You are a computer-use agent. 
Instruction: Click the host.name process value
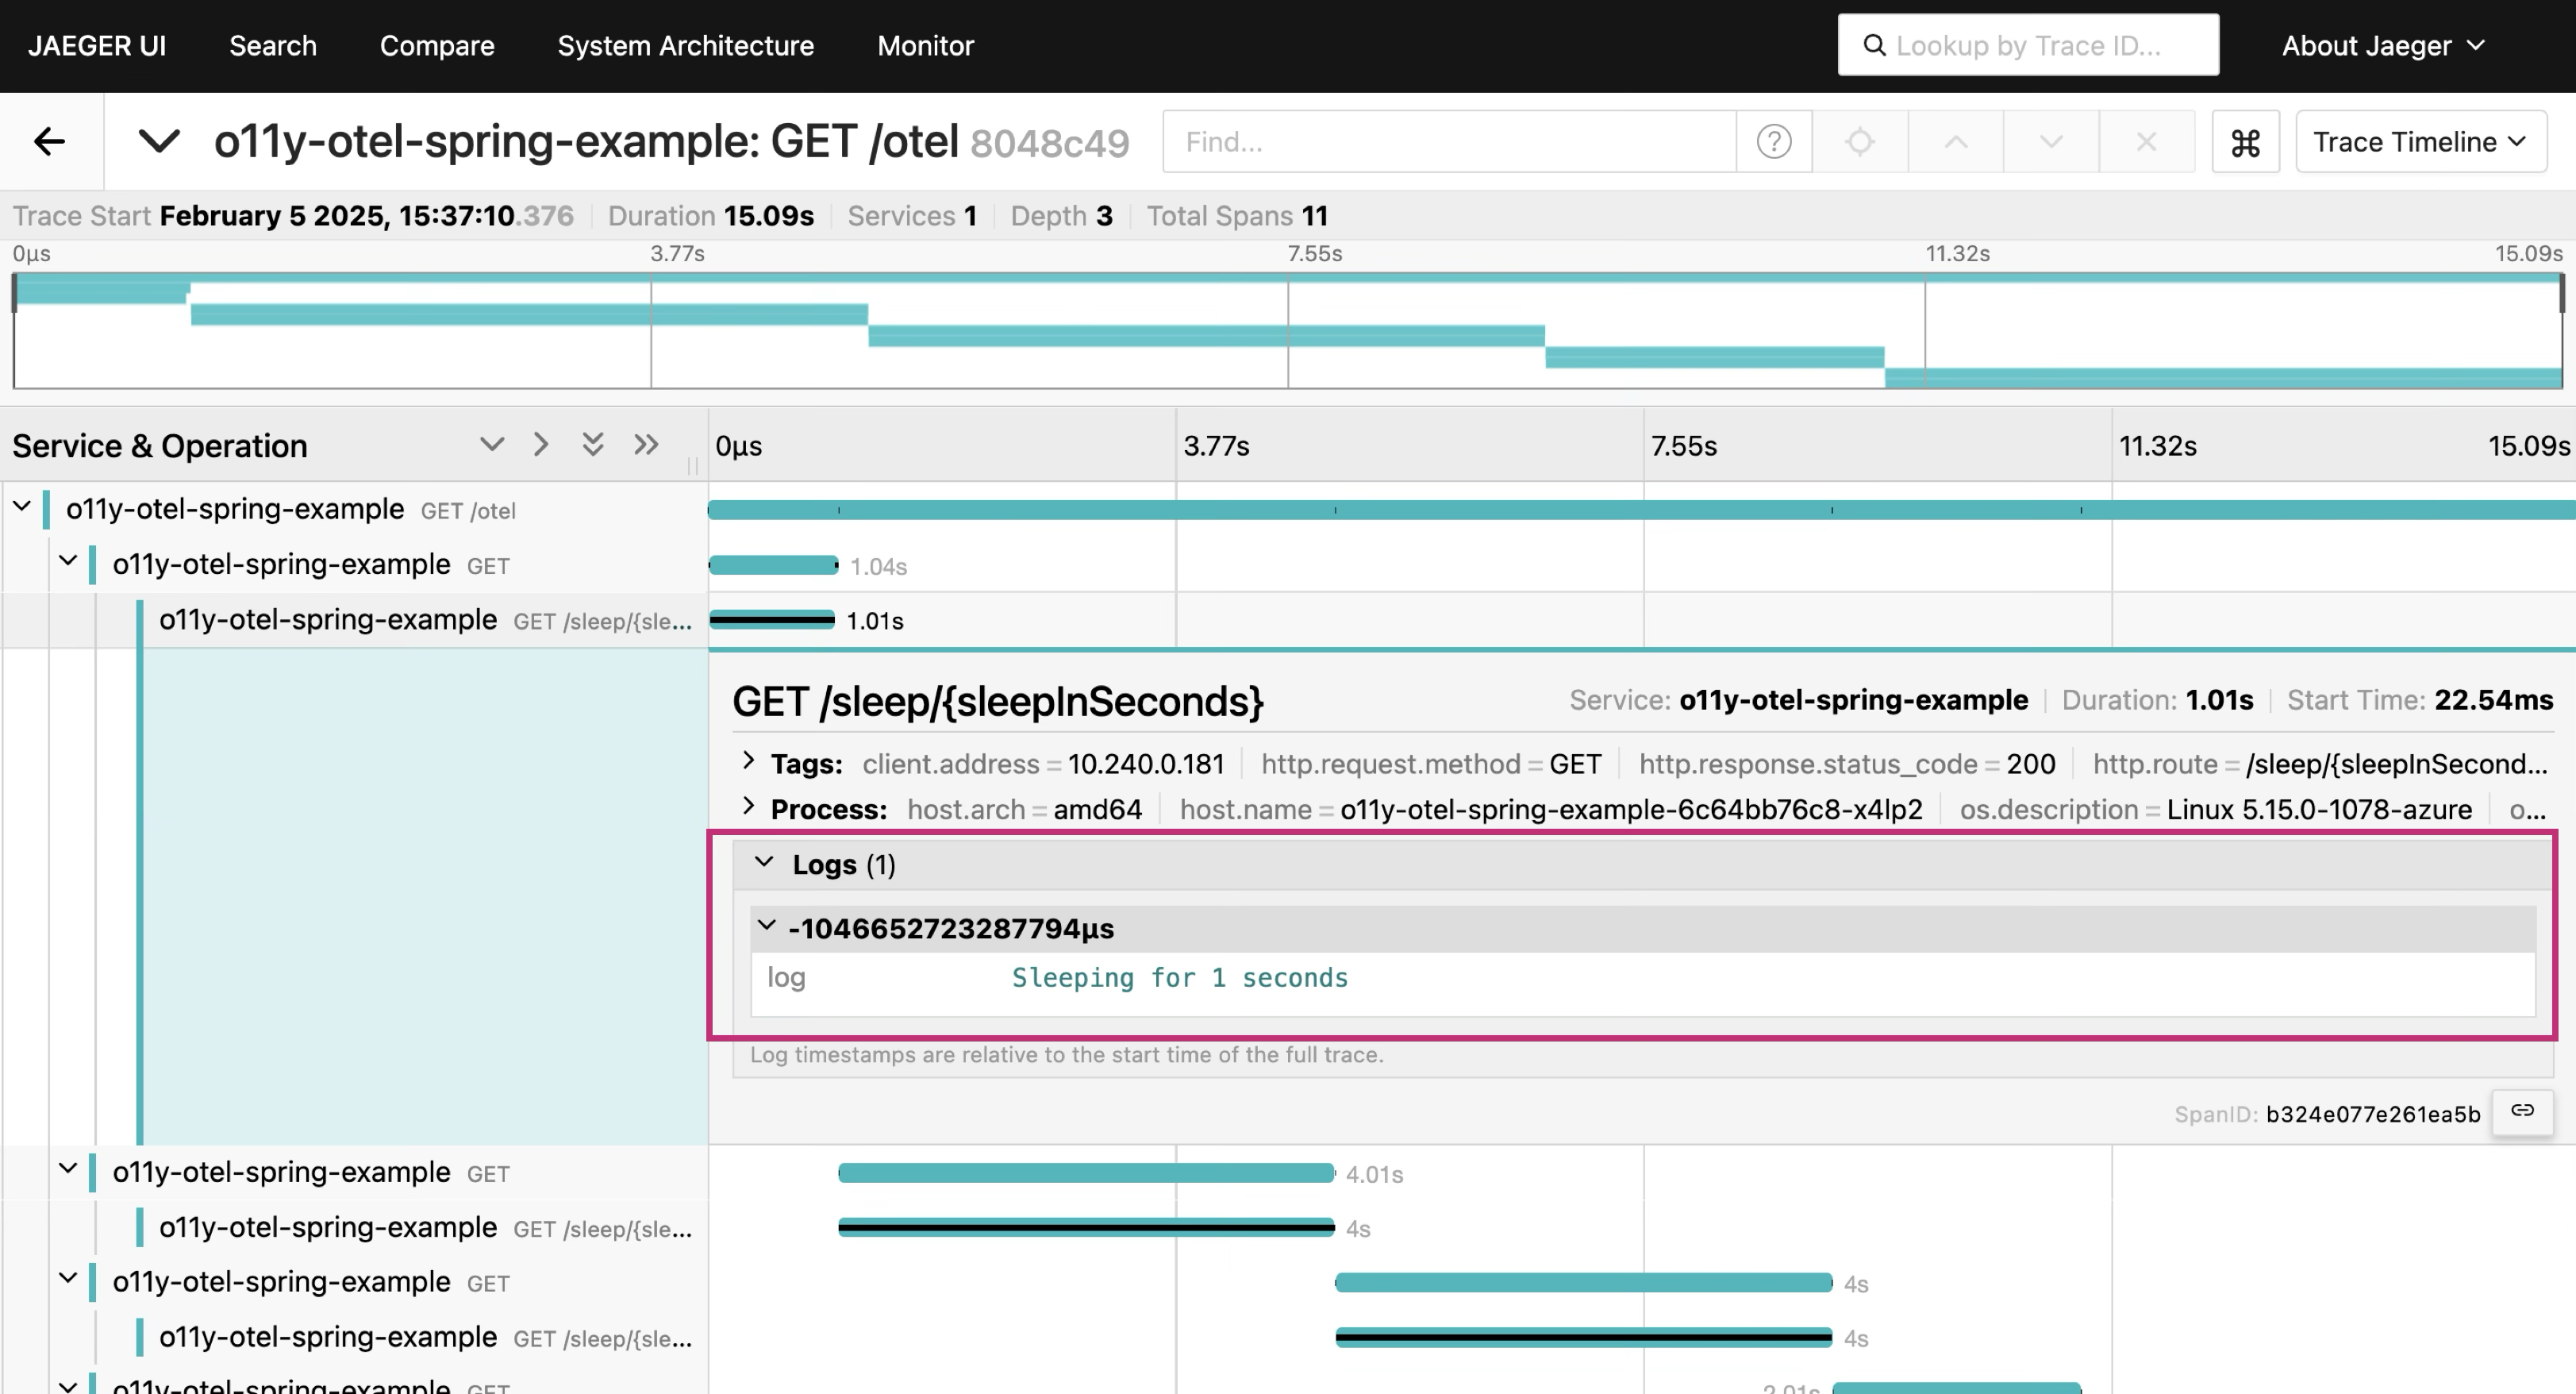pyautogui.click(x=1631, y=809)
